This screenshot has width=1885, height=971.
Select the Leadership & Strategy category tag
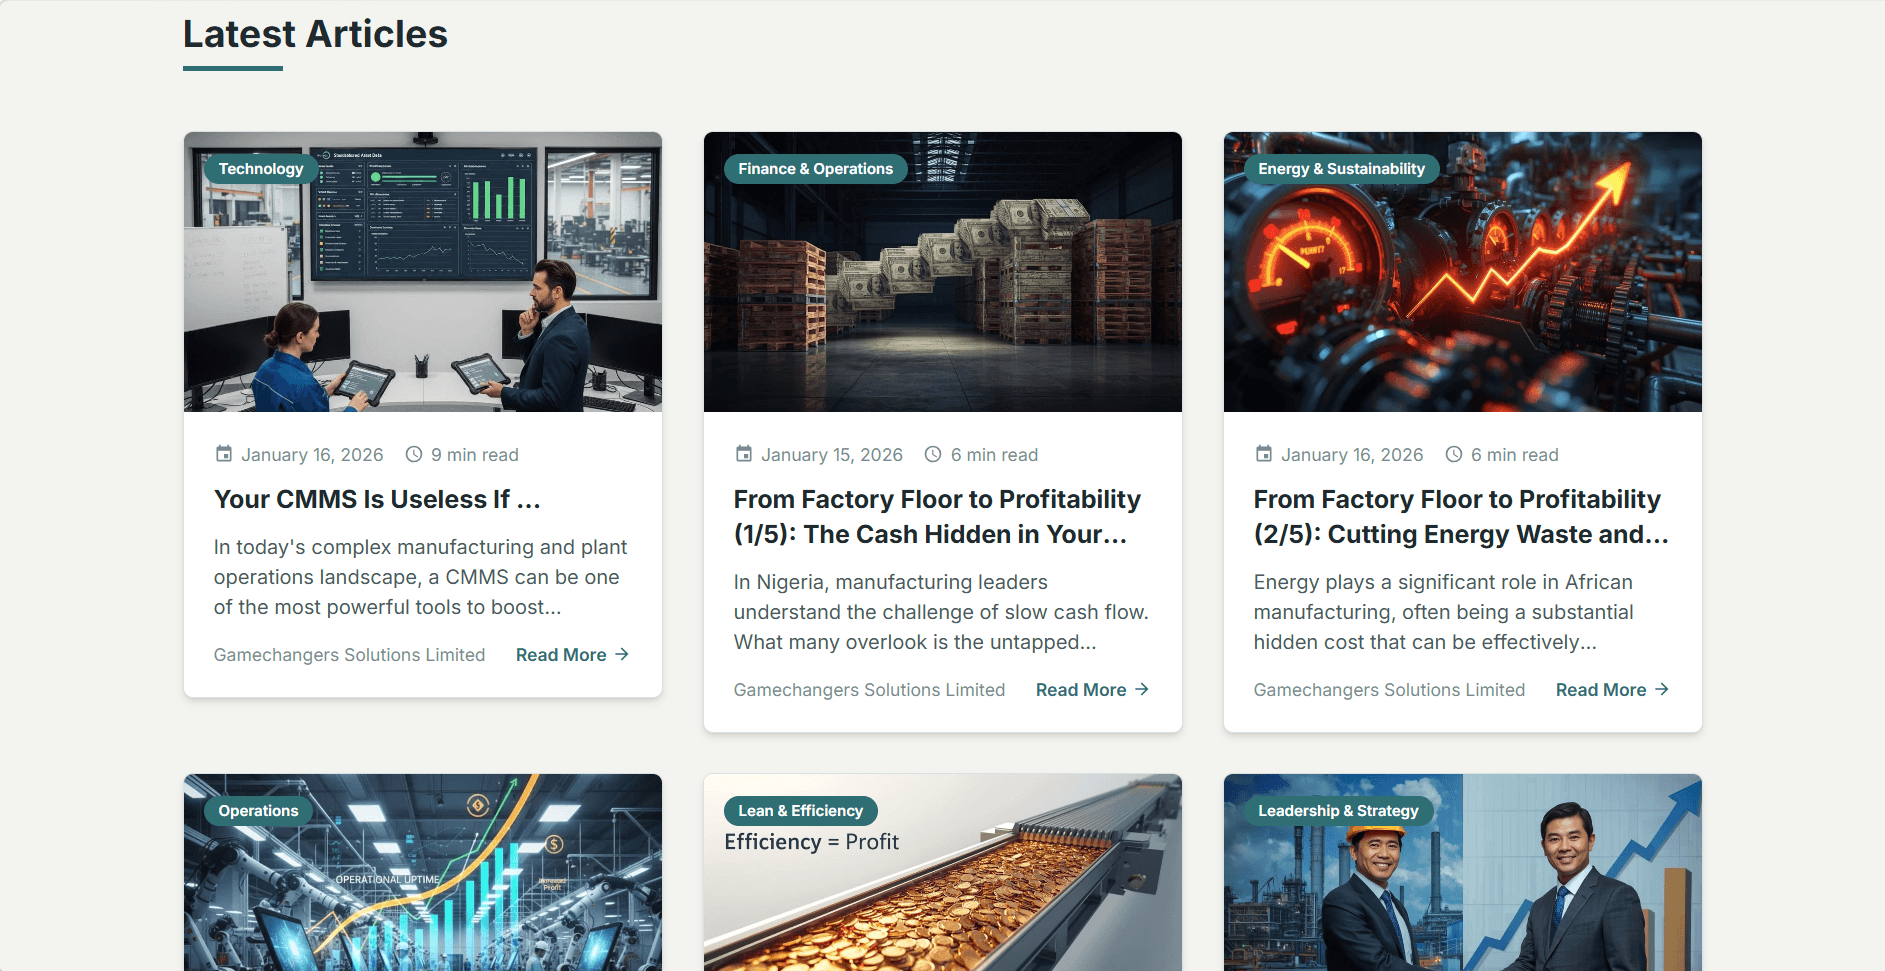point(1338,811)
